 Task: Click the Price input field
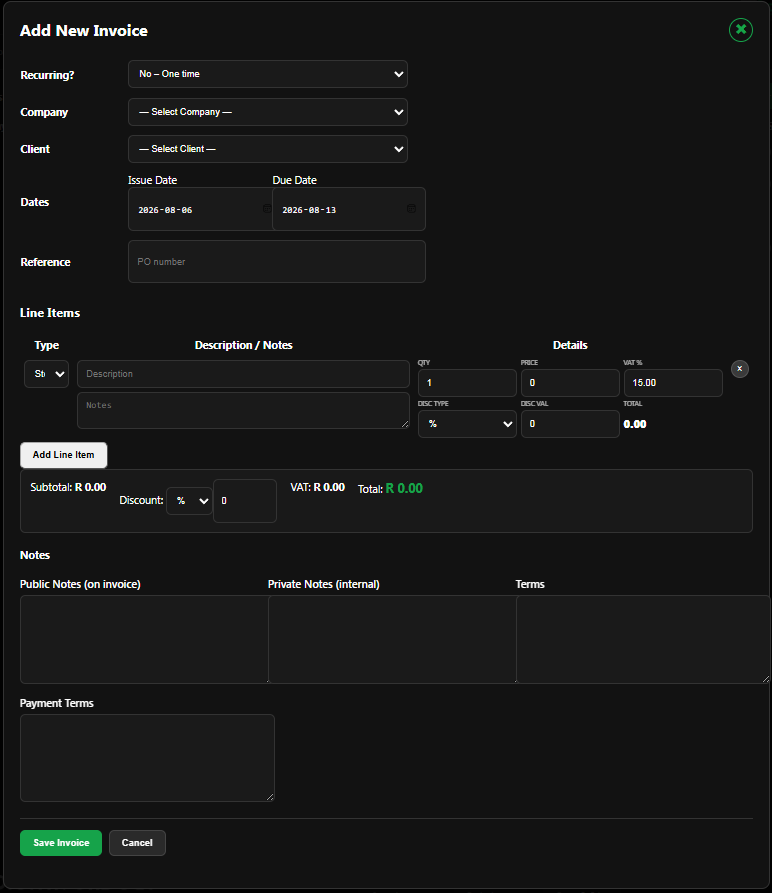point(570,383)
